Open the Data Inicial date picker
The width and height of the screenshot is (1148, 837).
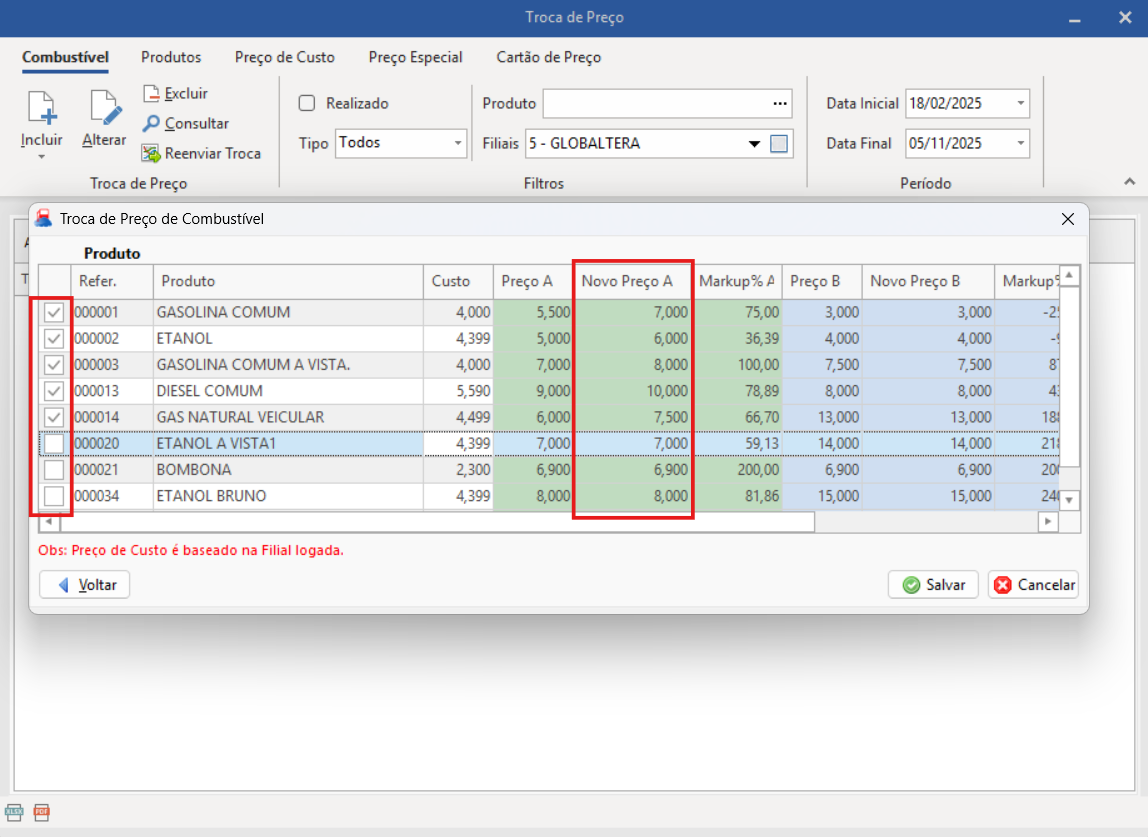[x=1020, y=103]
